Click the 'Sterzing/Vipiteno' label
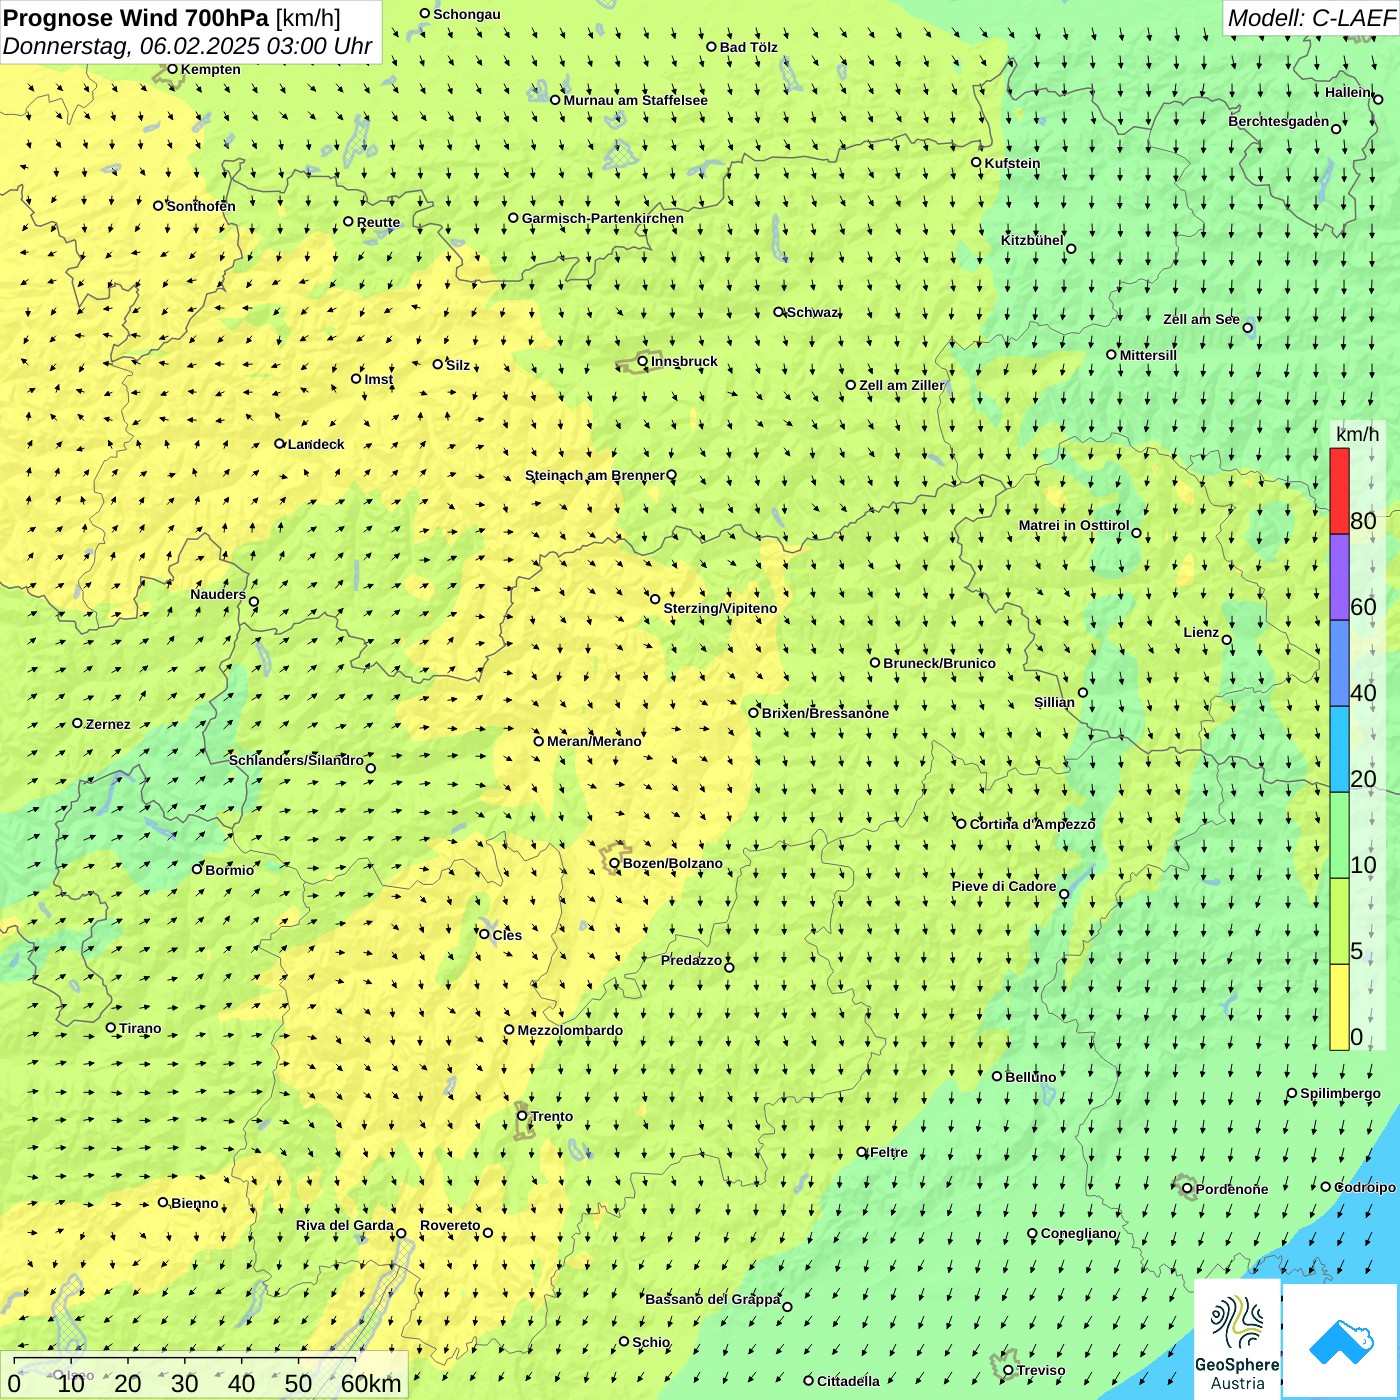Image resolution: width=1400 pixels, height=1400 pixels. [720, 608]
